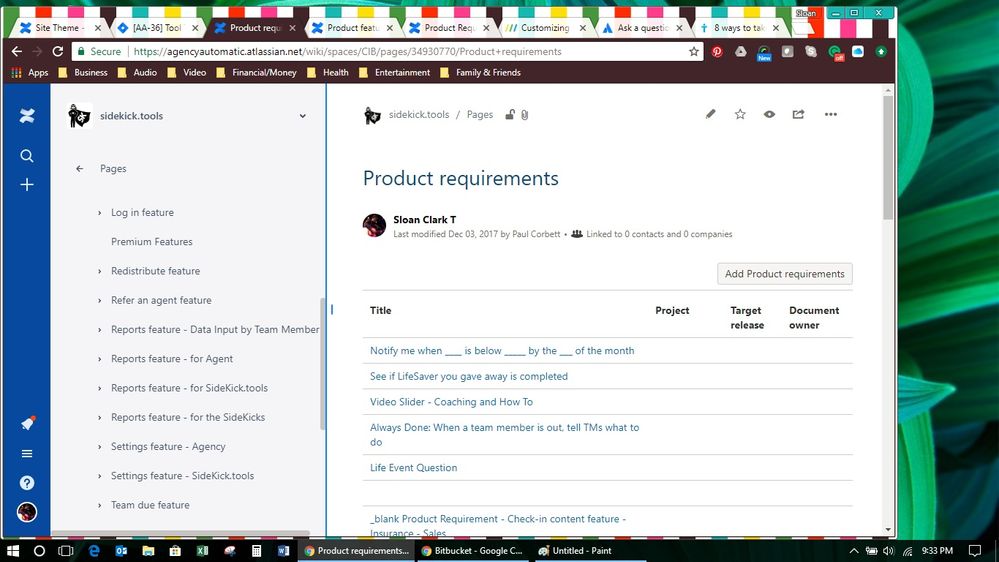Open attachments paperclip icon
The width and height of the screenshot is (999, 562).
[524, 115]
